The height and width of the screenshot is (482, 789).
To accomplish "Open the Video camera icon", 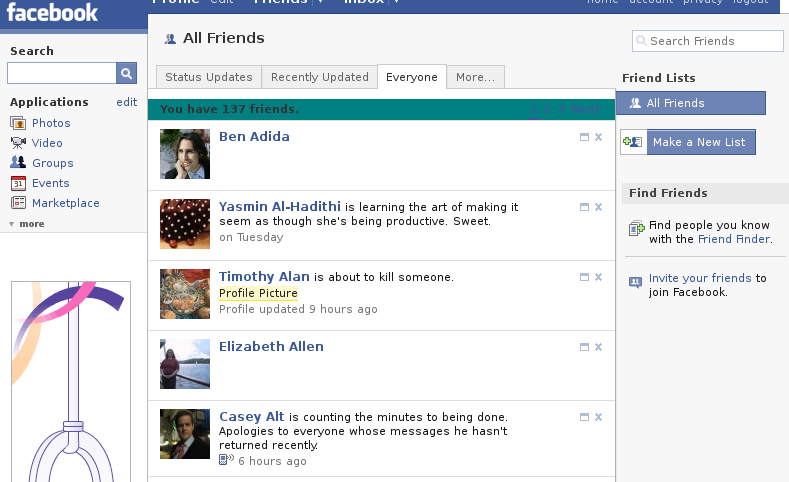I will coord(18,143).
